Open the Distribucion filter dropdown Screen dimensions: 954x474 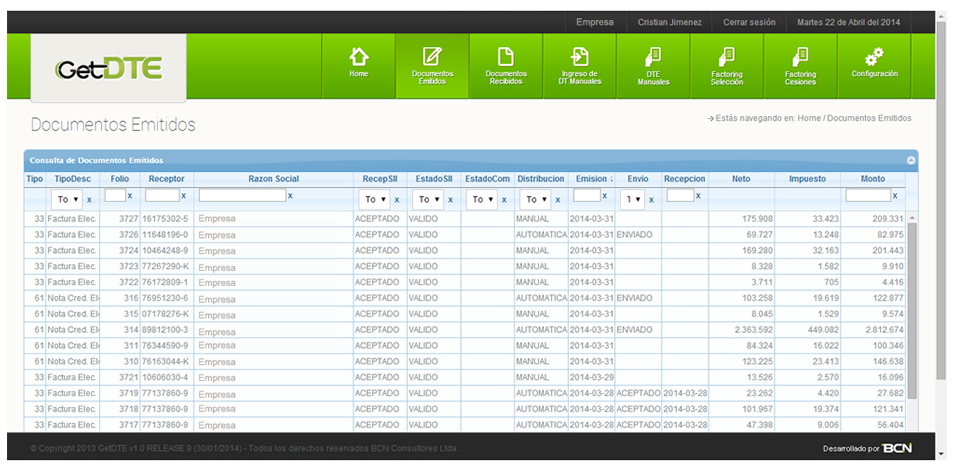(535, 200)
